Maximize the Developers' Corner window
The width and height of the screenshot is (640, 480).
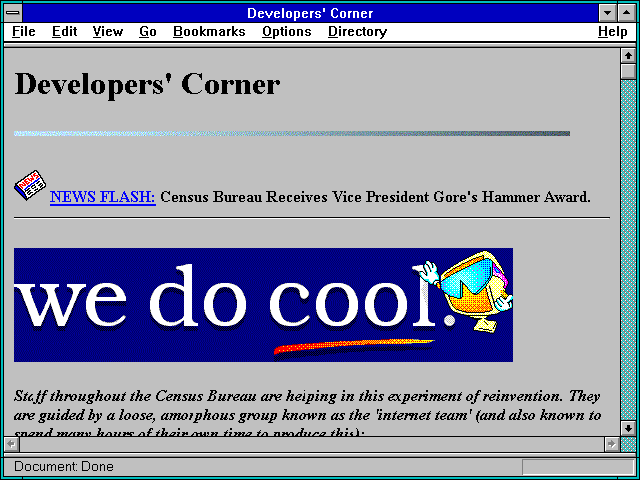[627, 13]
